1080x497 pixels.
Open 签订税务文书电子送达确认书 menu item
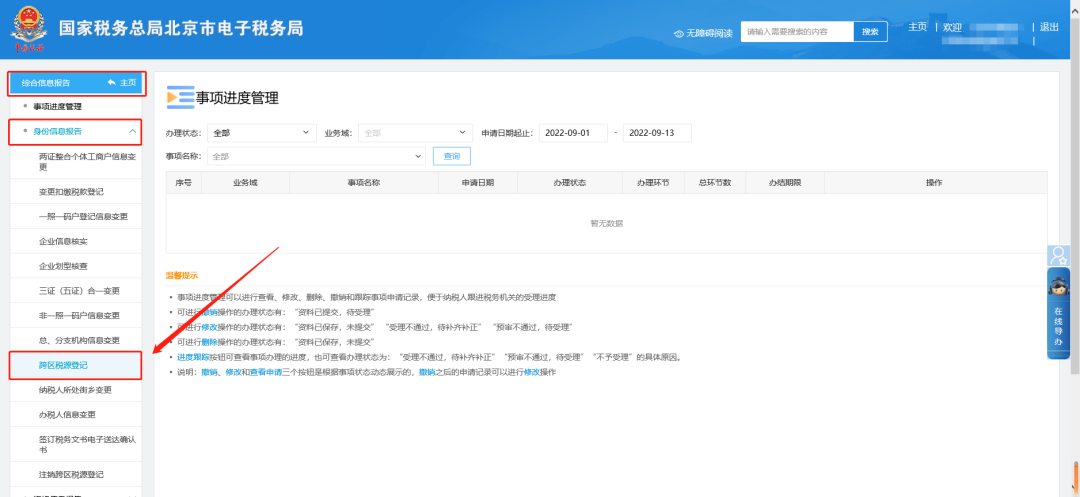click(x=87, y=444)
